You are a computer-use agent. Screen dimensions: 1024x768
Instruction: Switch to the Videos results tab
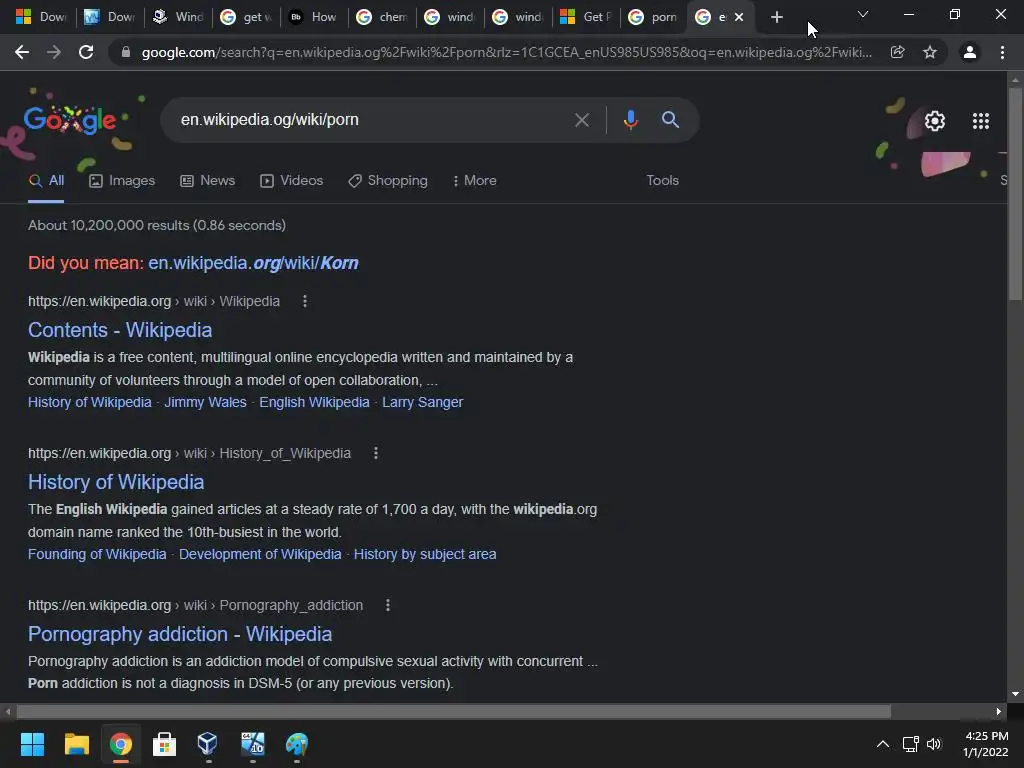291,181
